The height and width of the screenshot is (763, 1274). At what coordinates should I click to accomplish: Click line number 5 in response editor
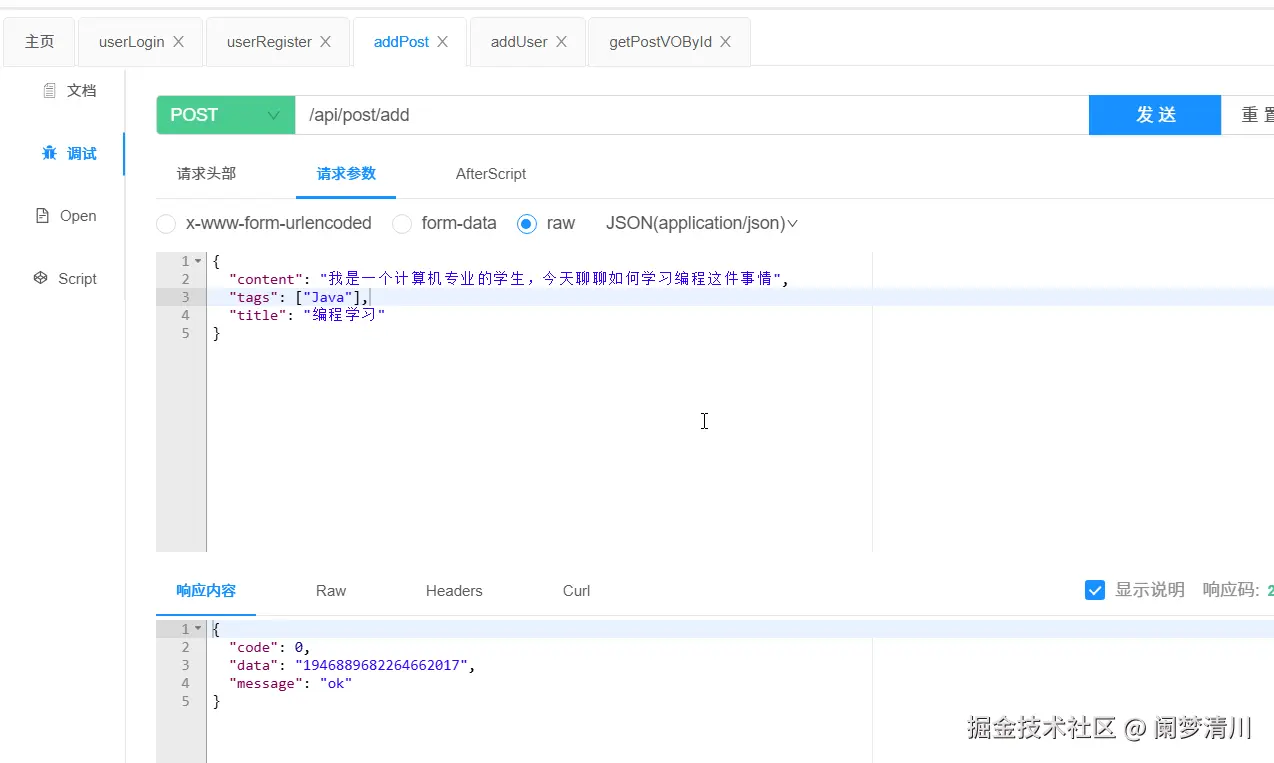click(x=185, y=701)
